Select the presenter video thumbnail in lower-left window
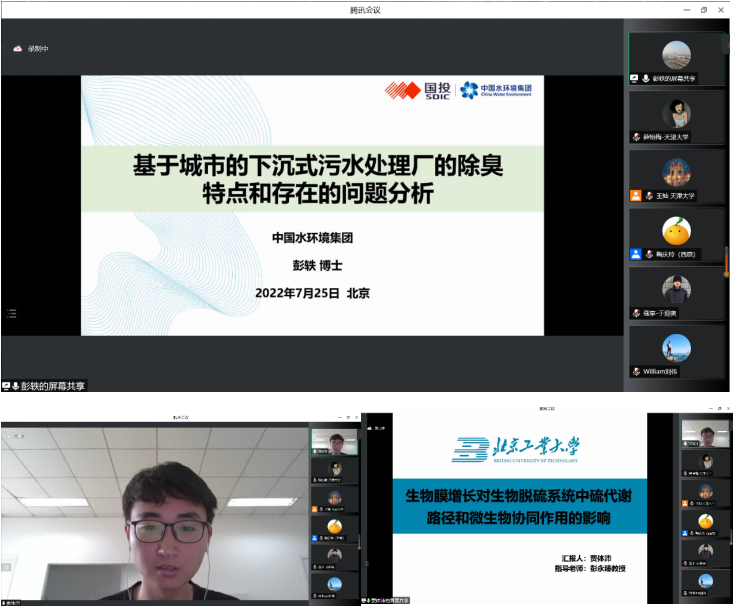 coord(335,442)
